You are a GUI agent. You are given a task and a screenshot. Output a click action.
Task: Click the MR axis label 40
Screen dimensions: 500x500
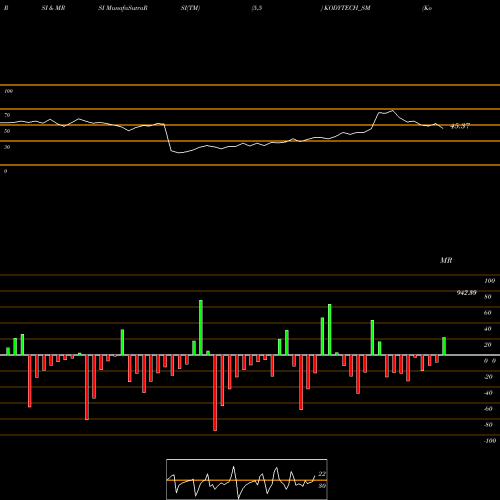point(488,329)
